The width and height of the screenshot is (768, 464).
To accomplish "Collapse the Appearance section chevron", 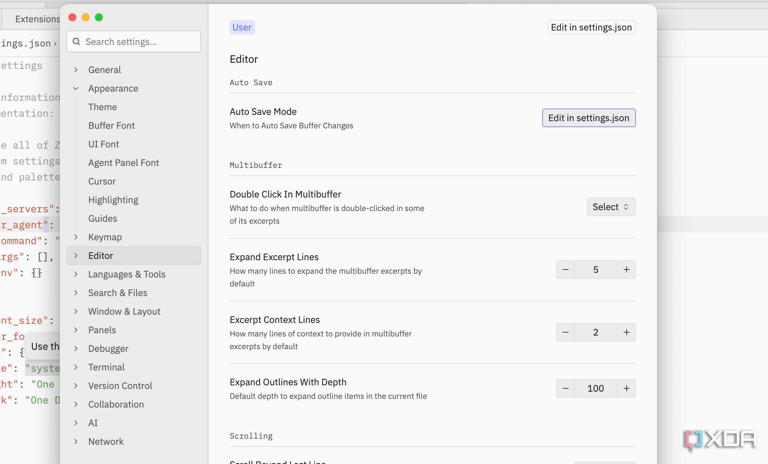I will 76,88.
